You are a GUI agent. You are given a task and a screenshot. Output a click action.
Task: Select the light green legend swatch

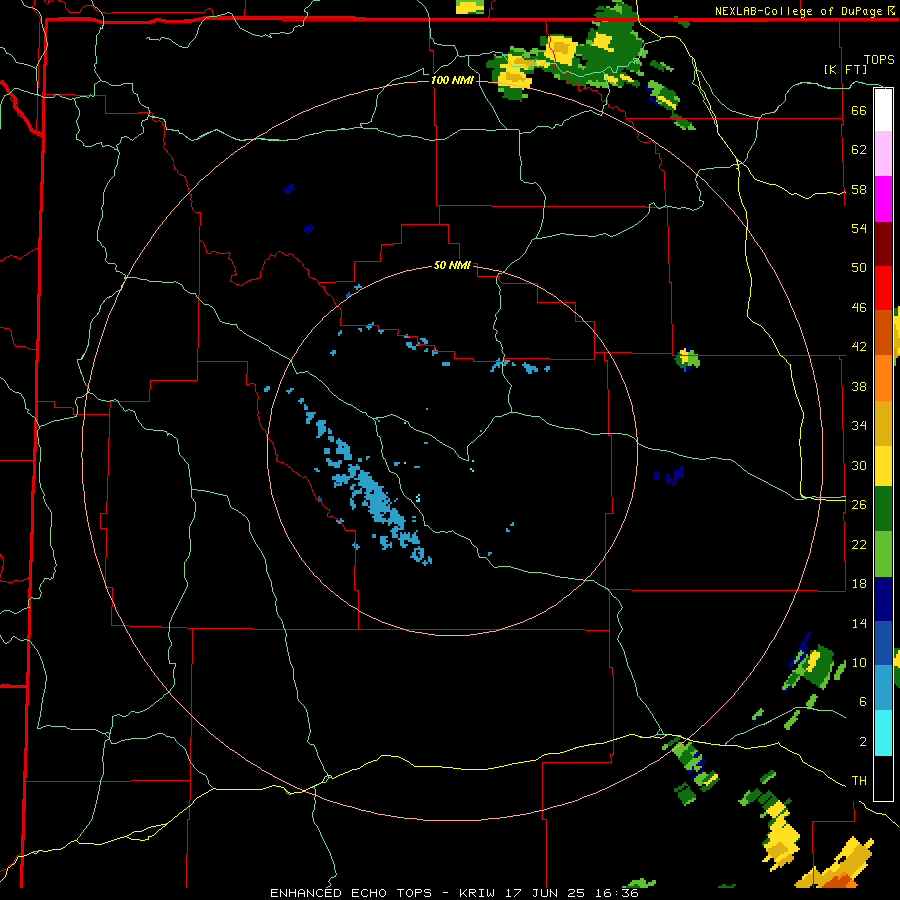tap(883, 553)
